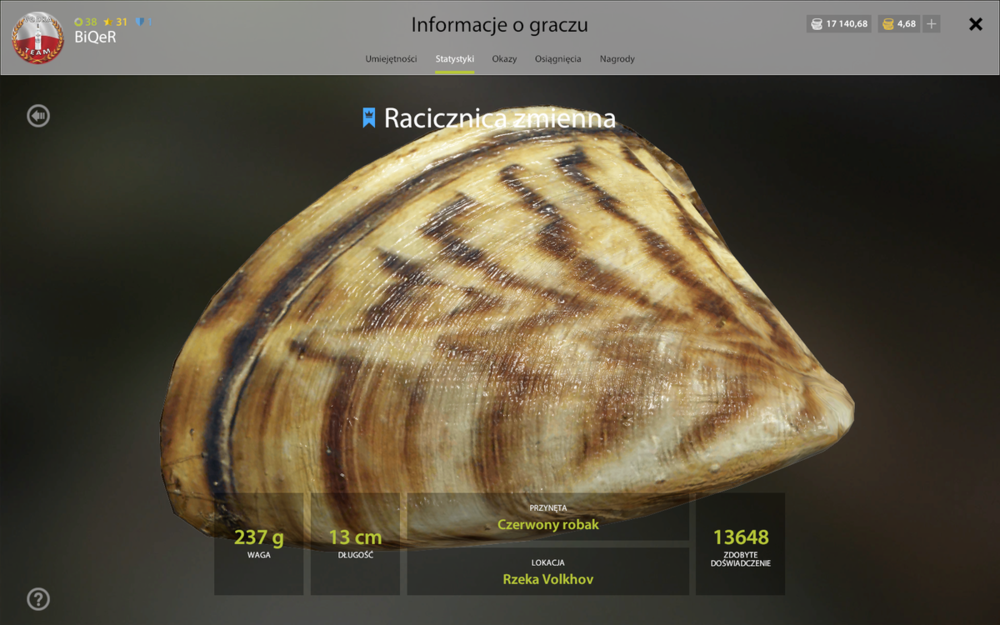
Task: Open the Umiejętności tab
Action: 391,59
